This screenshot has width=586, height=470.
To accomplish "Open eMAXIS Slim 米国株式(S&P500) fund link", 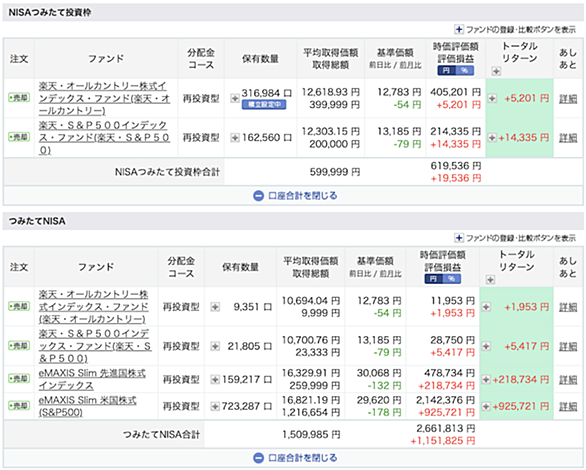I will (87, 406).
